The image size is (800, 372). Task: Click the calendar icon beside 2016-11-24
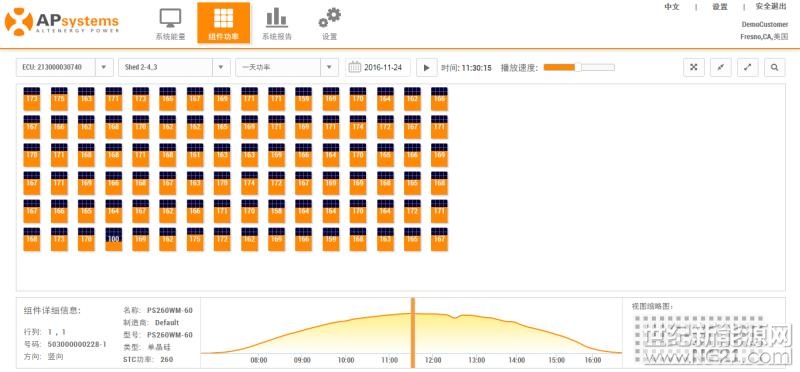pos(355,67)
